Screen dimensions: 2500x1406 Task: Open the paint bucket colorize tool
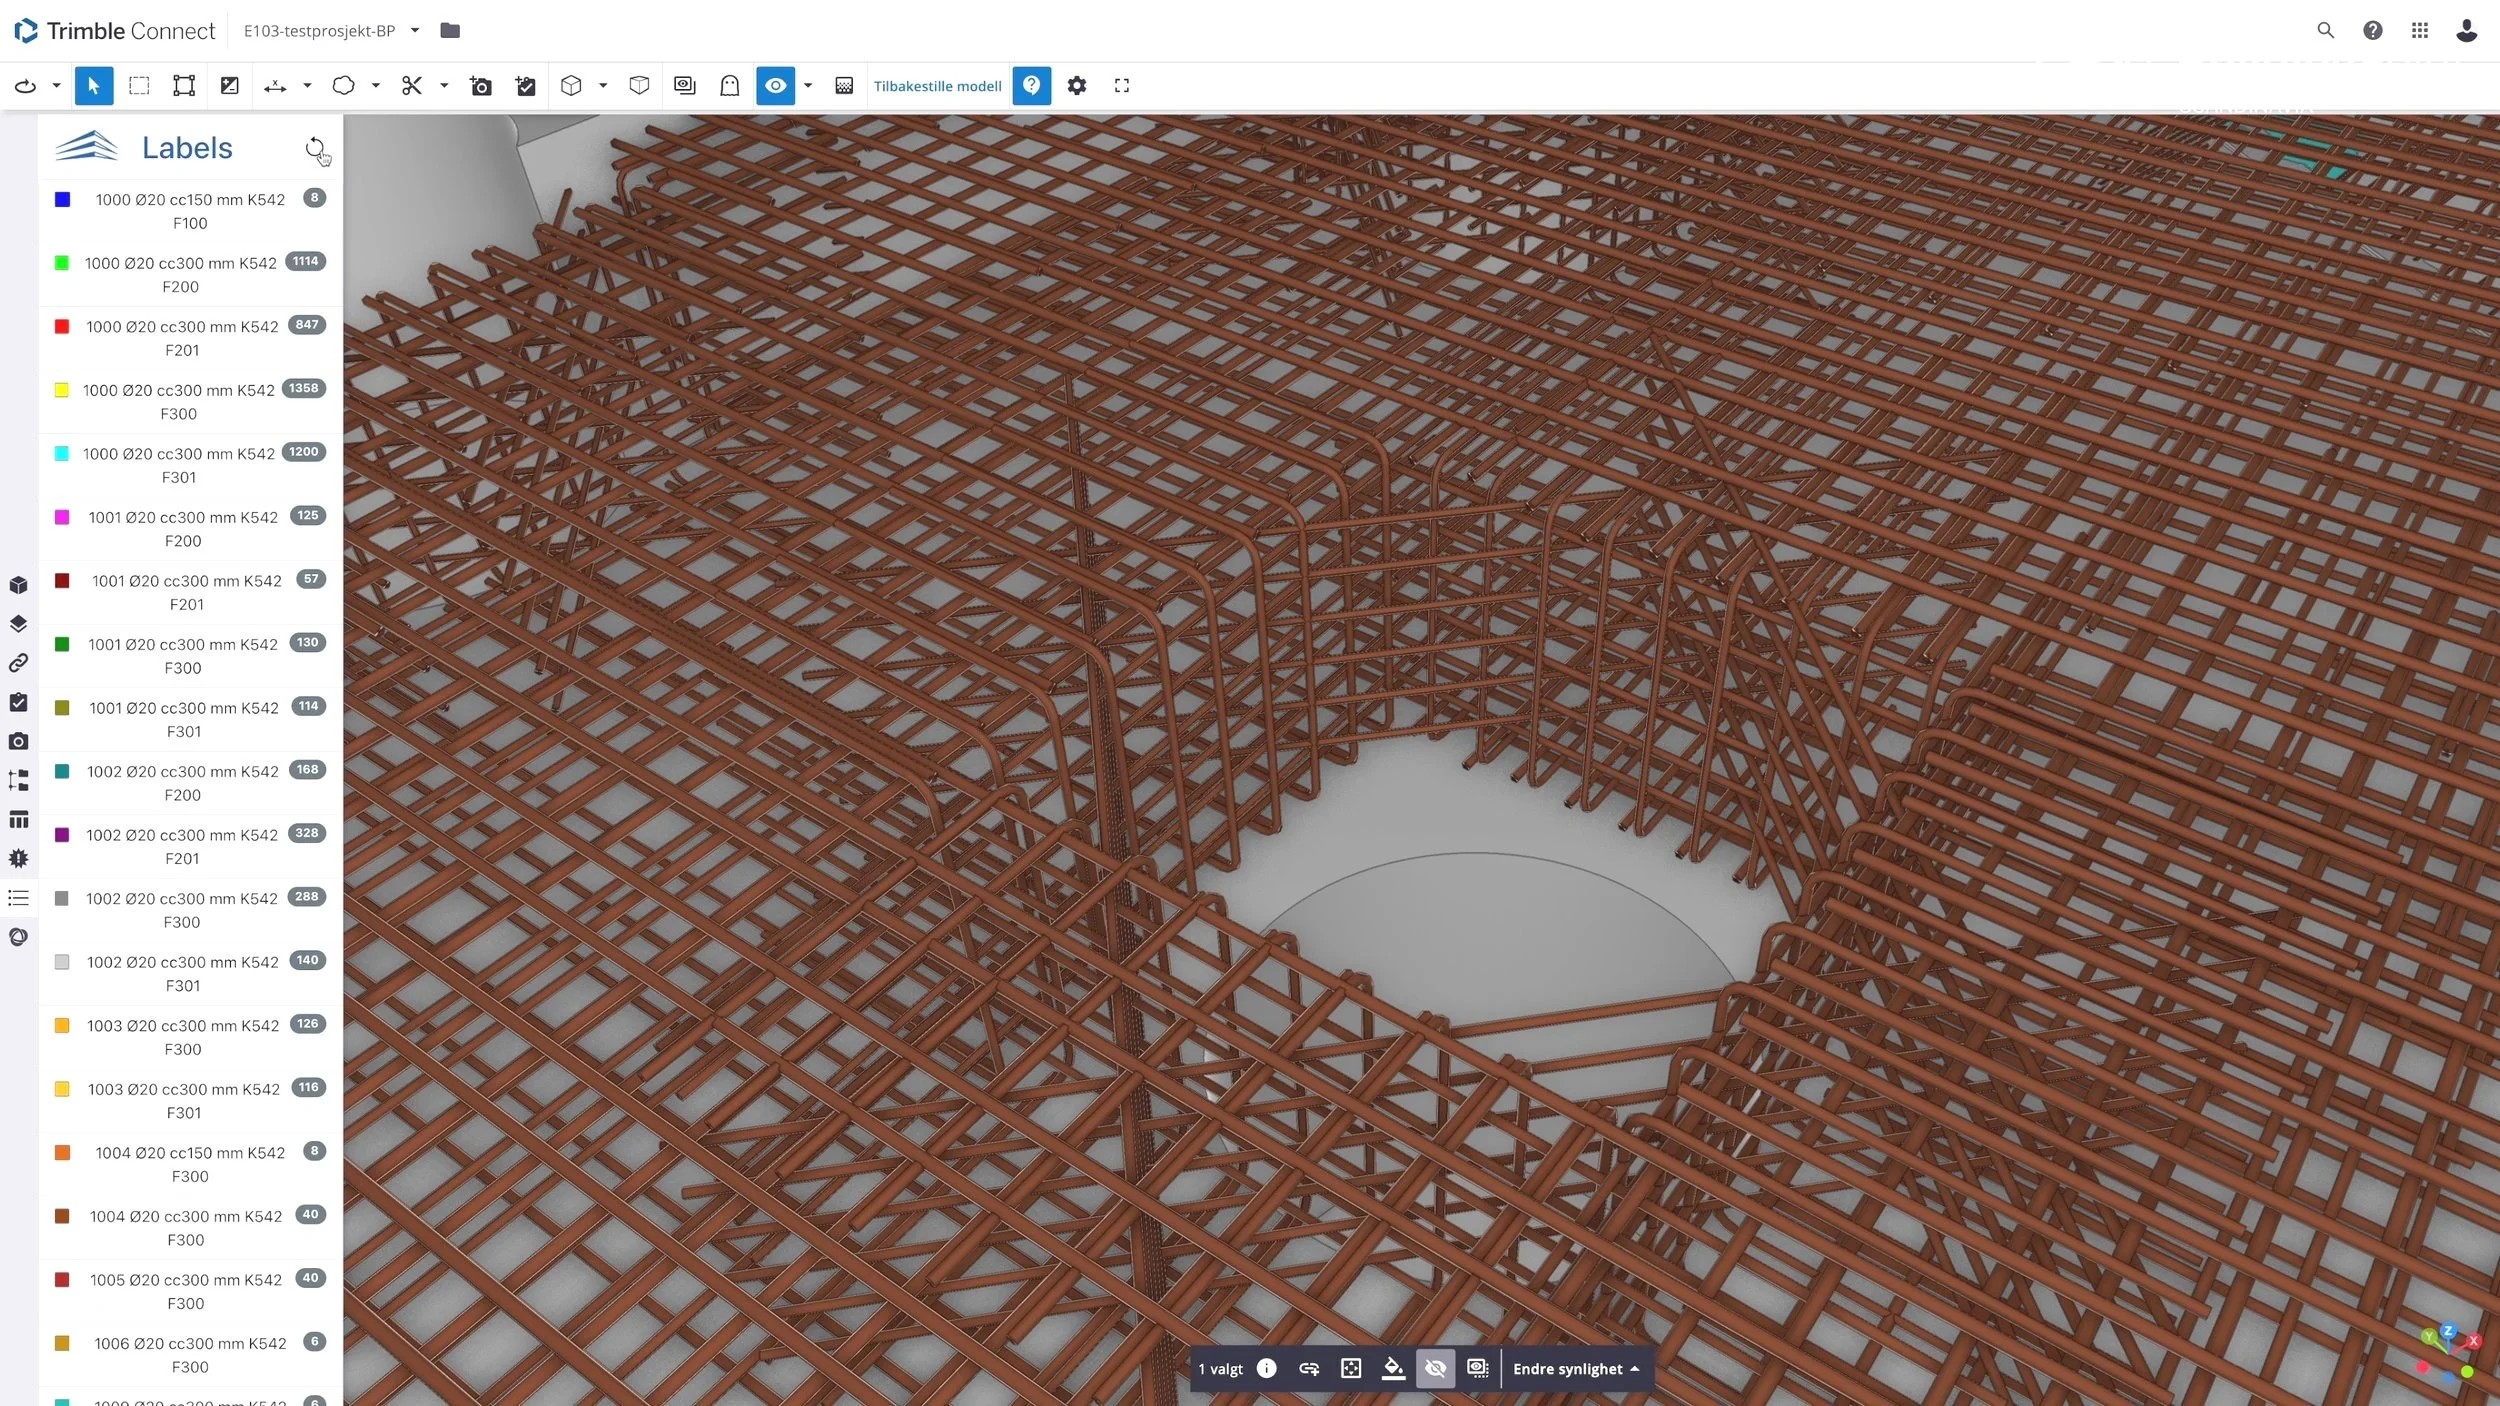coord(1393,1368)
